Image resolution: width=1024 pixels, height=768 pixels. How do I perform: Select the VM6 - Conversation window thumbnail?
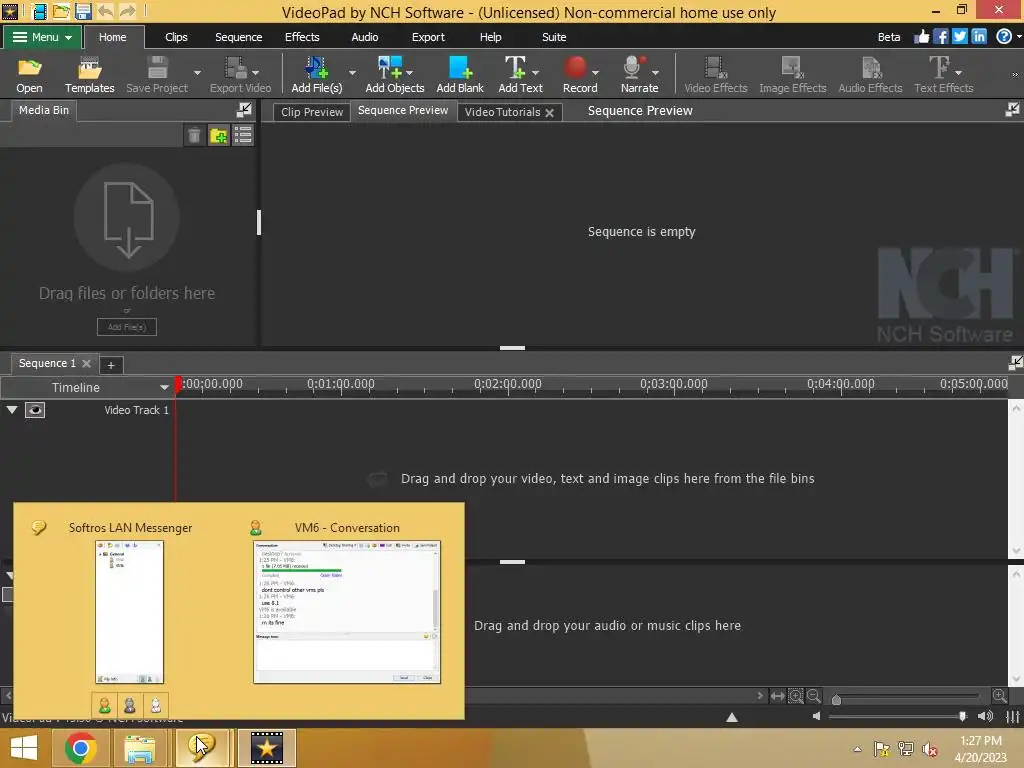tap(347, 612)
